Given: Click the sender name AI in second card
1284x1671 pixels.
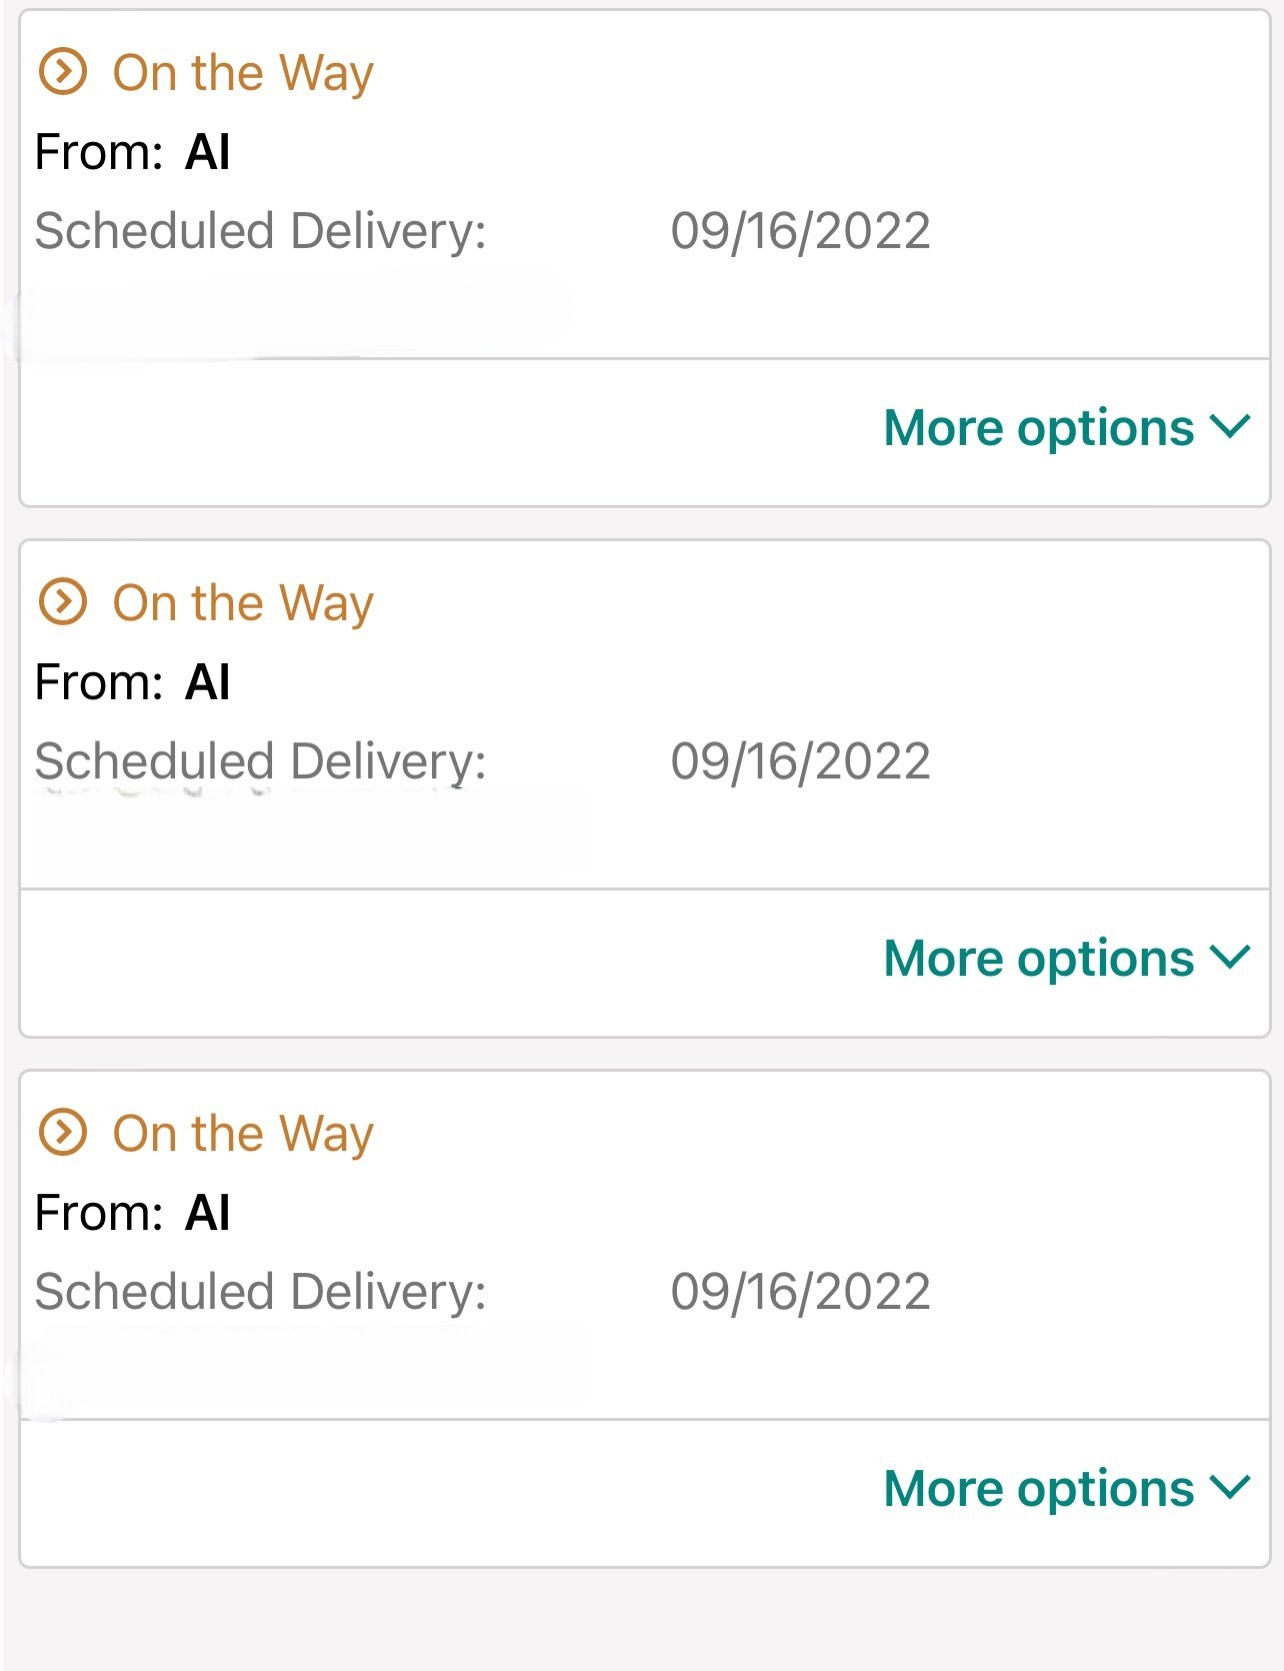Looking at the screenshot, I should click(x=208, y=682).
